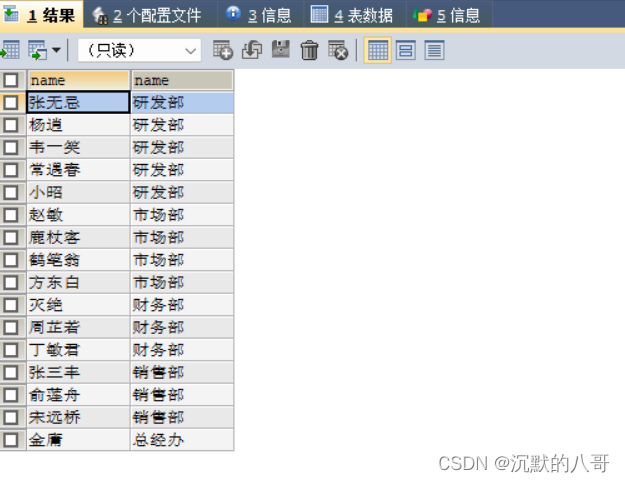
Task: Check the row checkbox for 鹿杖客
Action: pos(11,238)
